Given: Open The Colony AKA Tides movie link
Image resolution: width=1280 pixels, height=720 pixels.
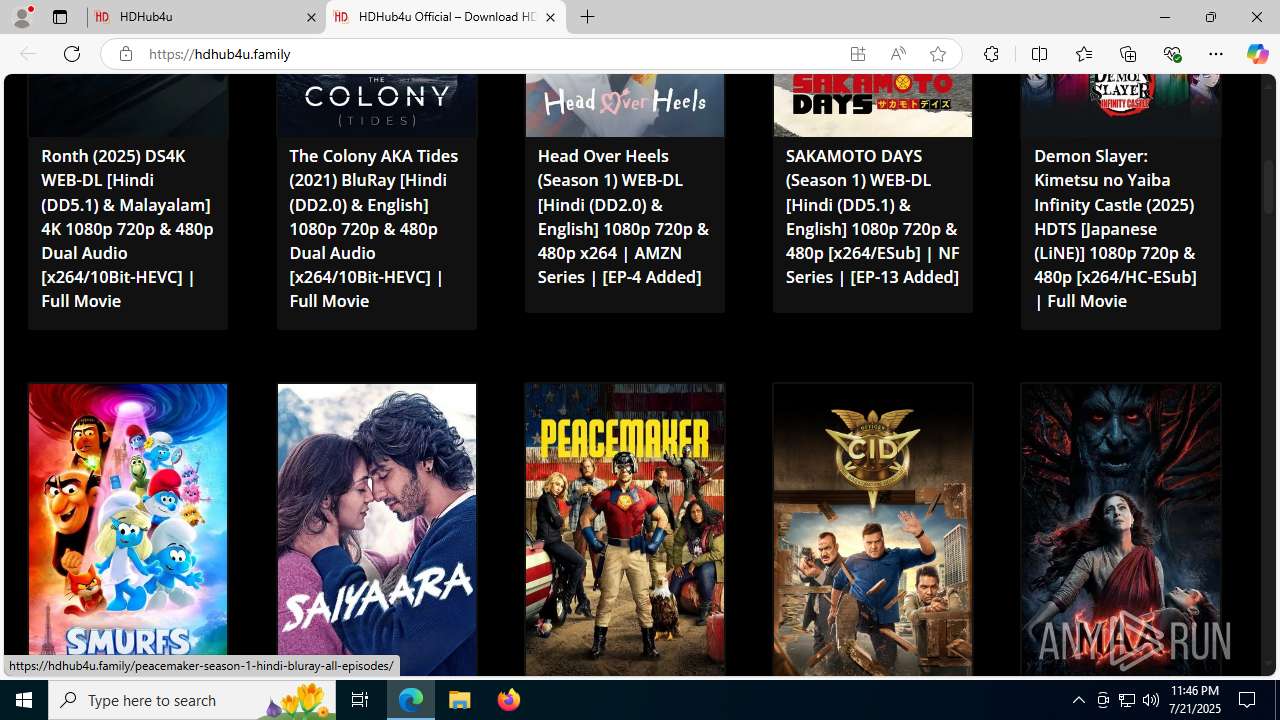Looking at the screenshot, I should click(375, 229).
